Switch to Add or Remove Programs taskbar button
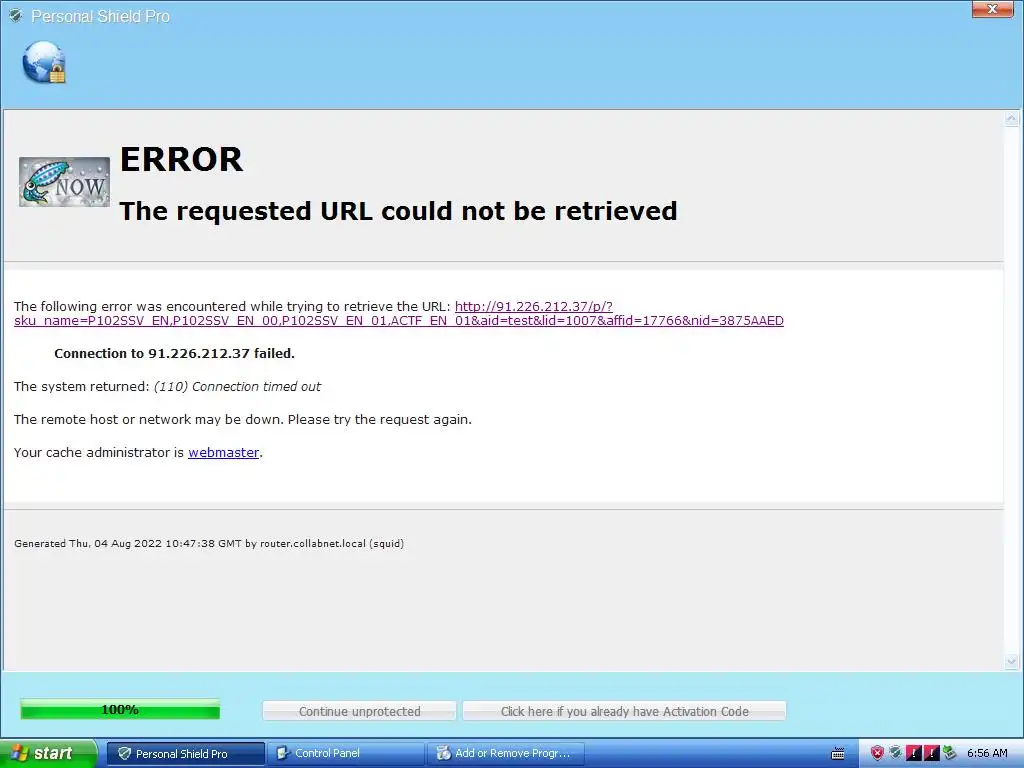Image resolution: width=1024 pixels, height=768 pixels. (506, 754)
